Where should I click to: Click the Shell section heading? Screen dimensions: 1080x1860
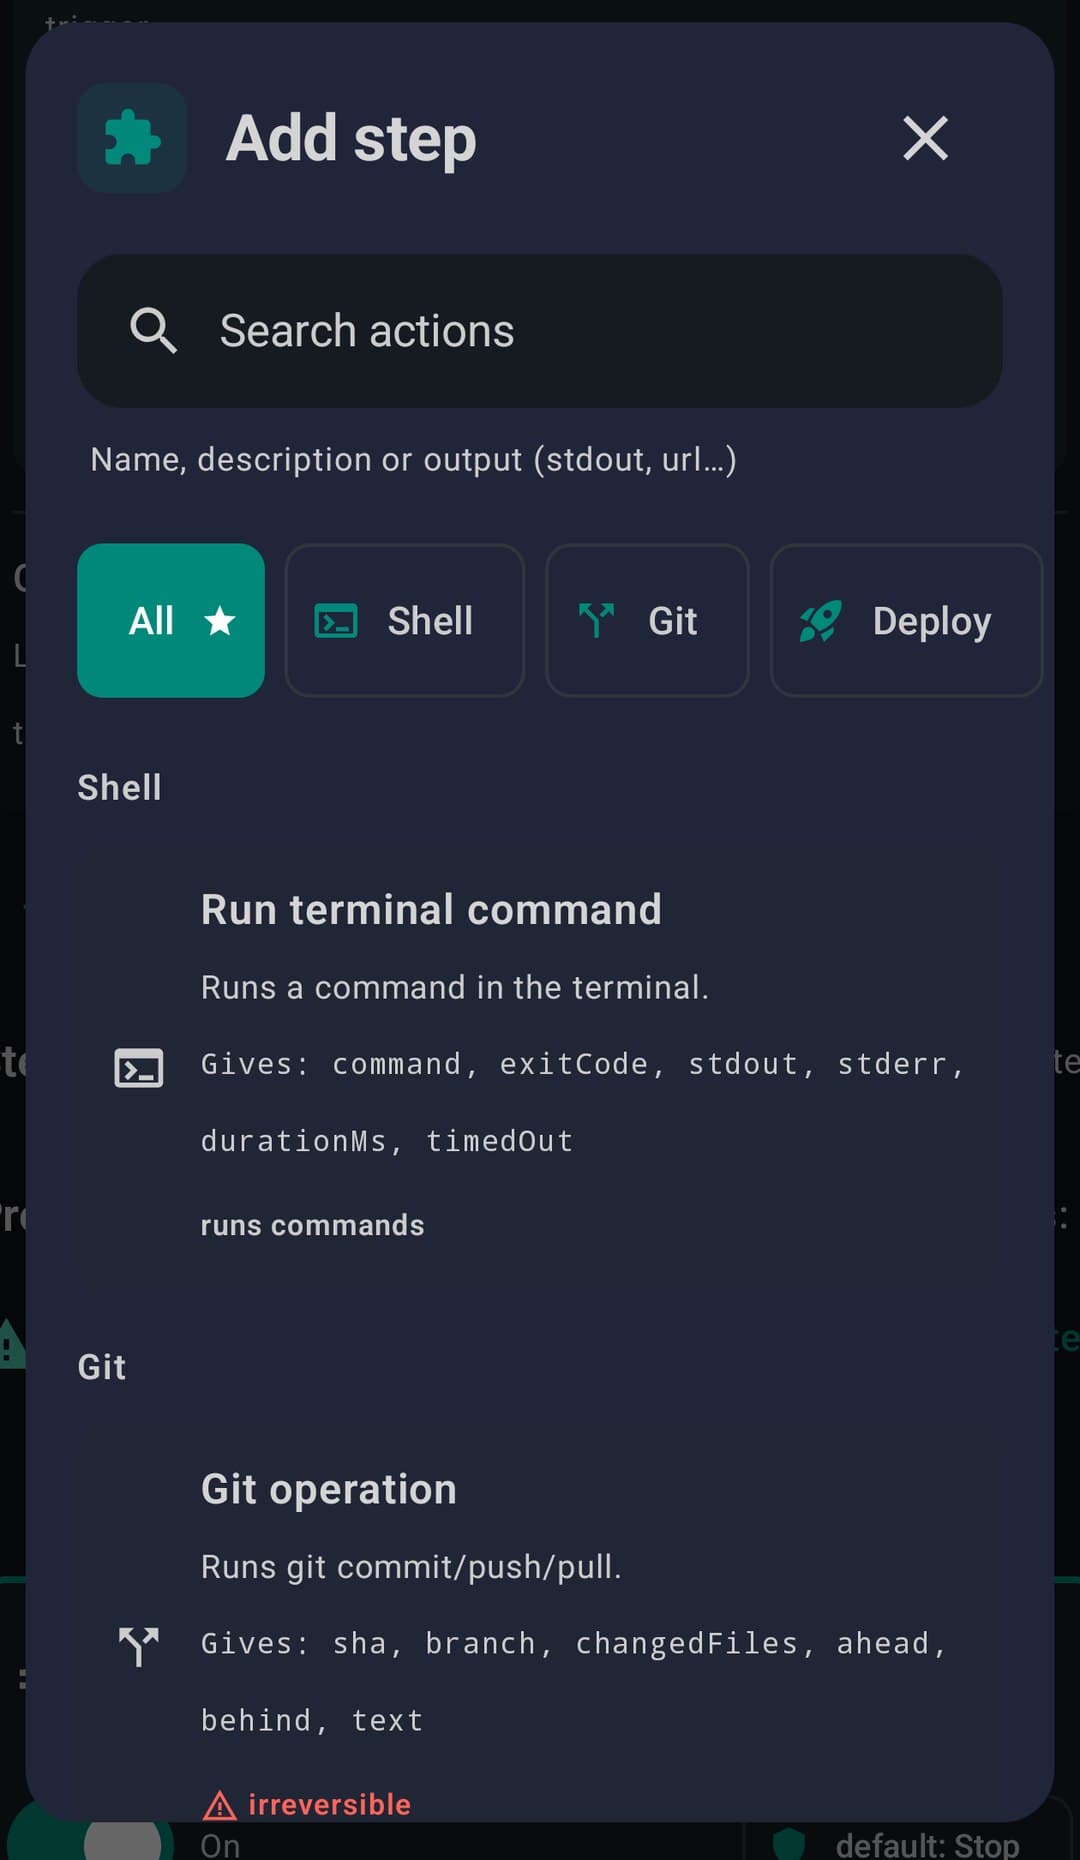coord(119,787)
